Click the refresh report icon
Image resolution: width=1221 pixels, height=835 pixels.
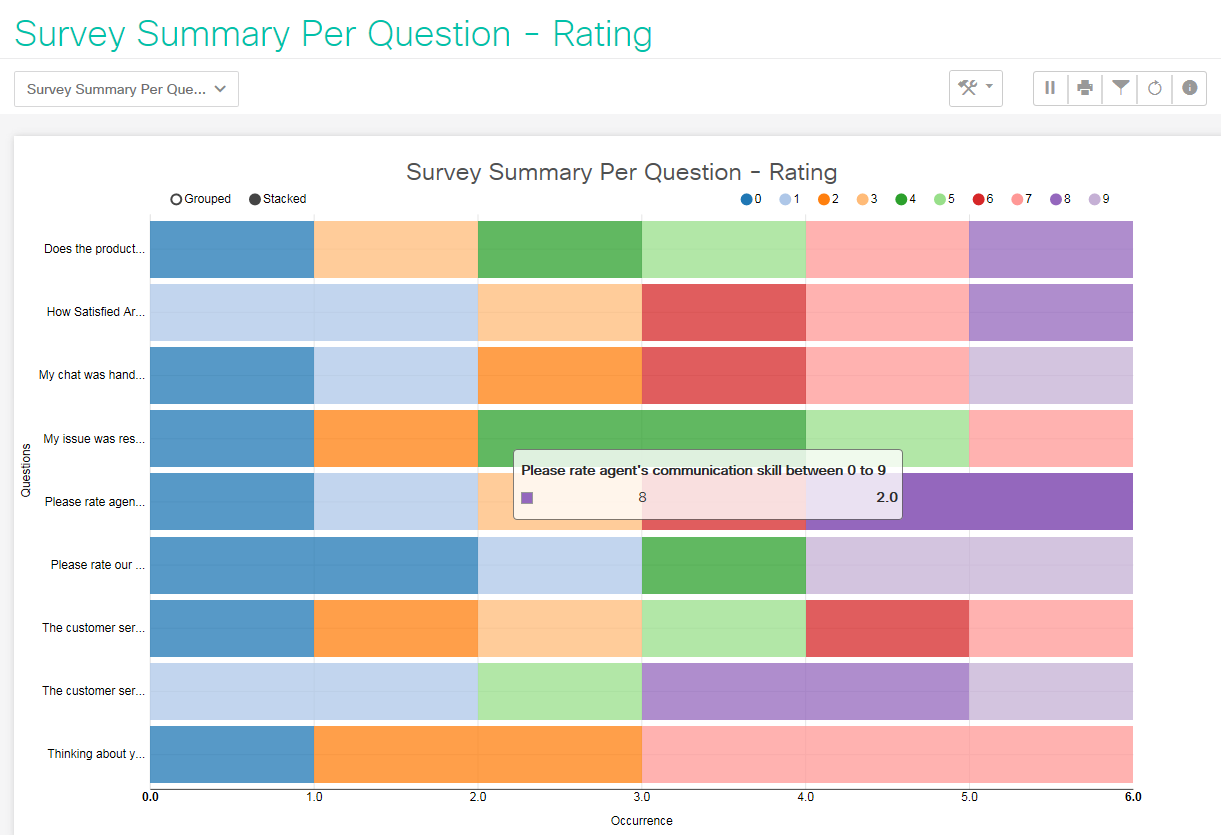[x=1155, y=88]
